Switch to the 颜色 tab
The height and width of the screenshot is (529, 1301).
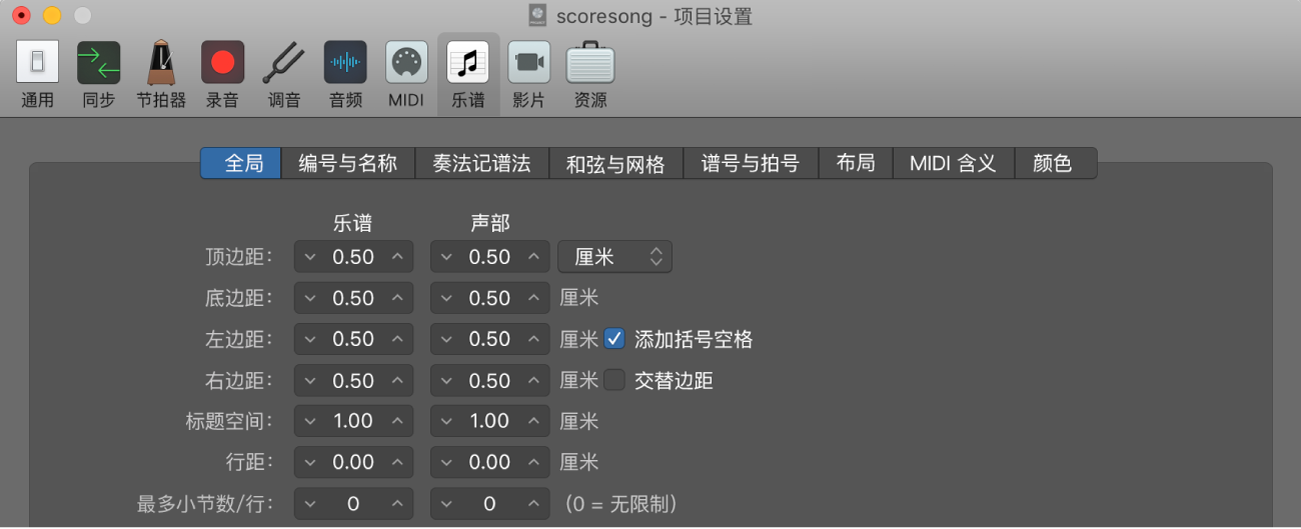[x=1056, y=163]
